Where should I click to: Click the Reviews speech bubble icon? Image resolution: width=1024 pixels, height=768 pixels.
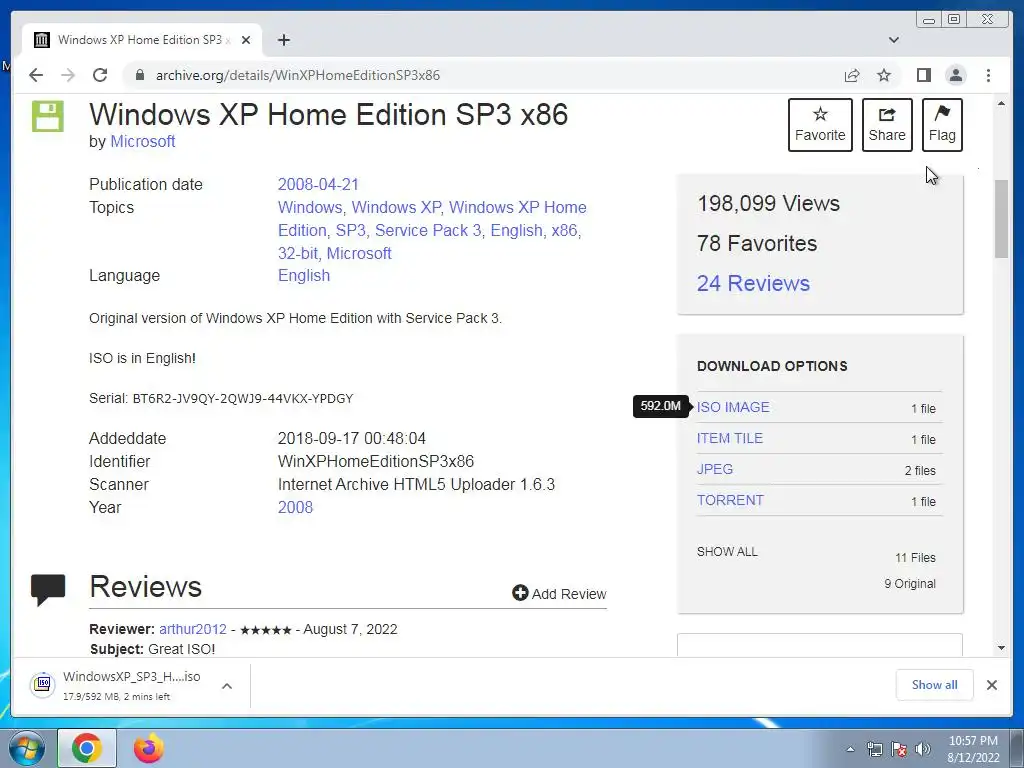[x=48, y=590]
